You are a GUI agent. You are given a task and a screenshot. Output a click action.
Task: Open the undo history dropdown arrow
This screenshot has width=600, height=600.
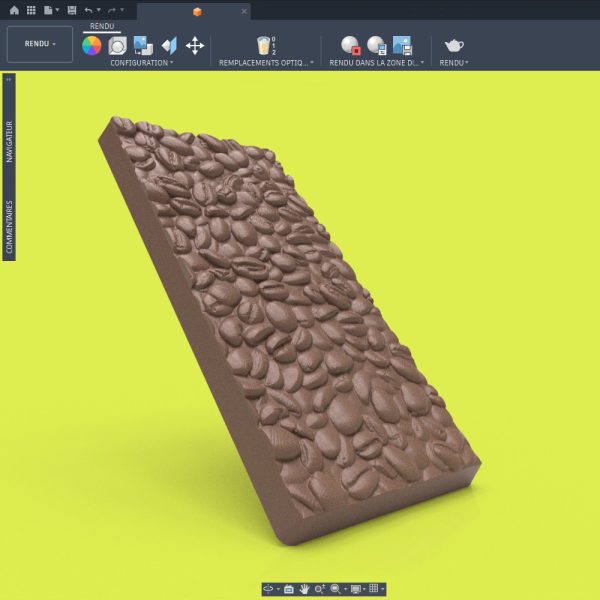[x=98, y=10]
